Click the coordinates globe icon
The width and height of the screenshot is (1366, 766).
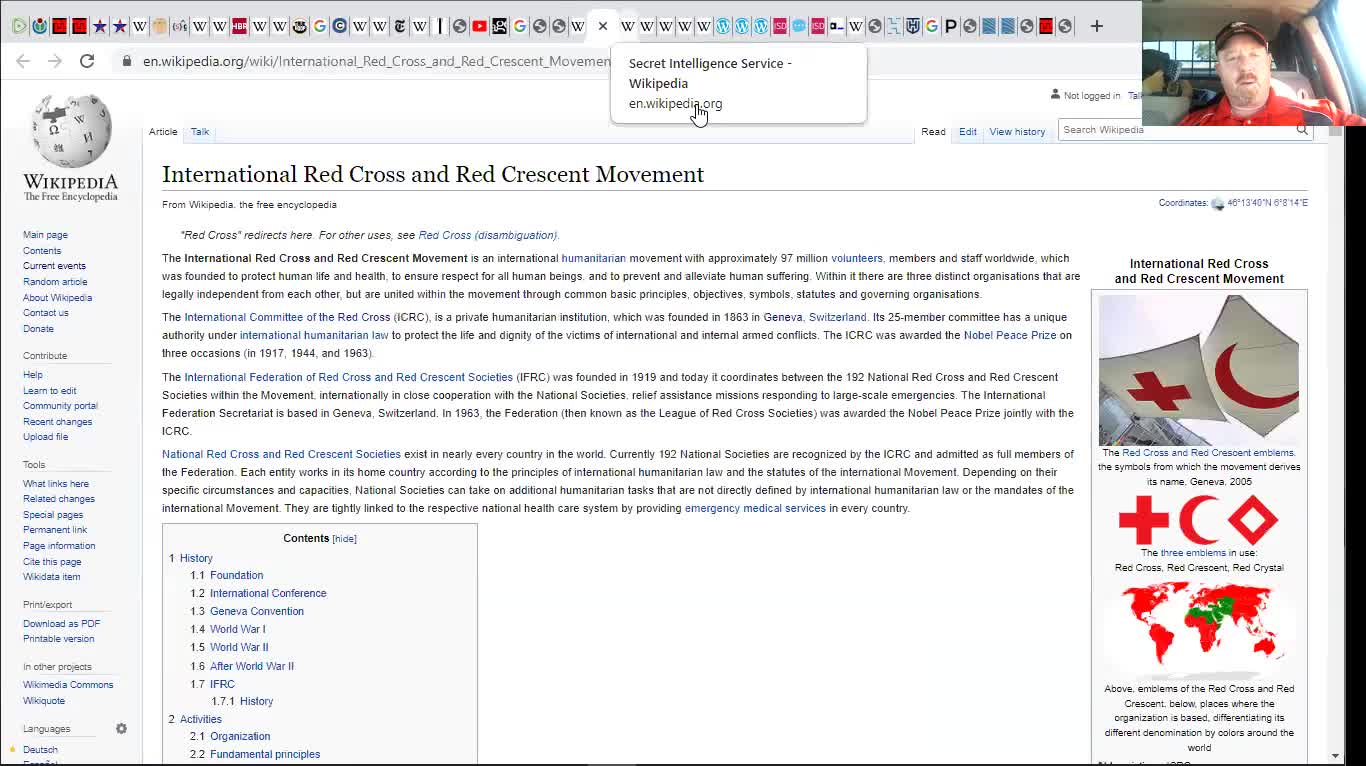pos(1217,204)
